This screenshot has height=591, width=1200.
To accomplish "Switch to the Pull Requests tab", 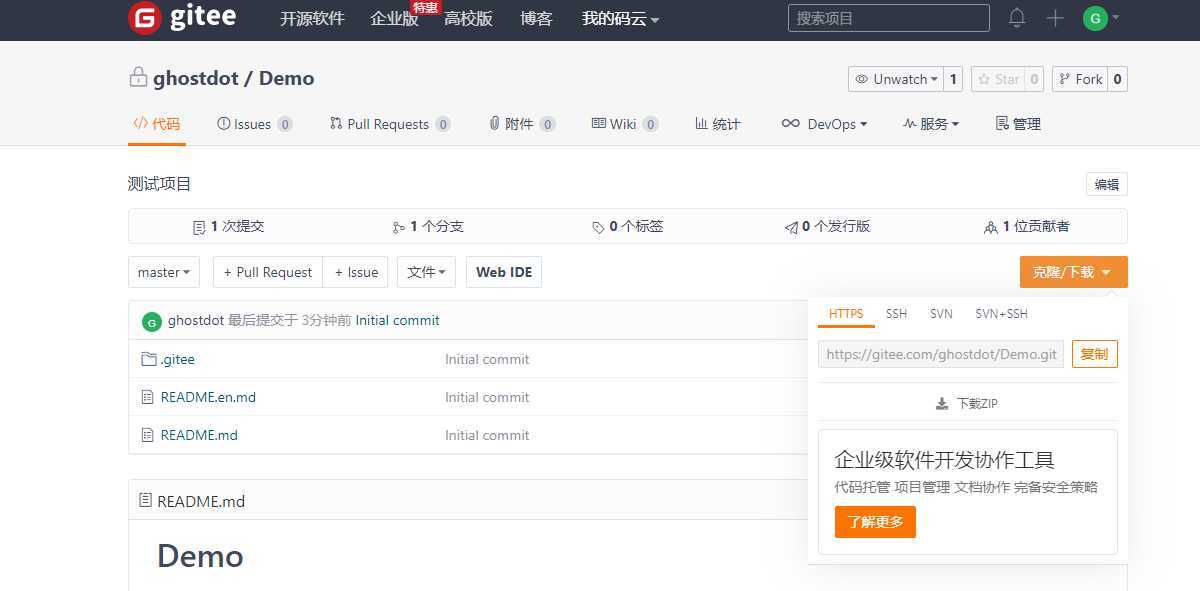I will pos(390,124).
